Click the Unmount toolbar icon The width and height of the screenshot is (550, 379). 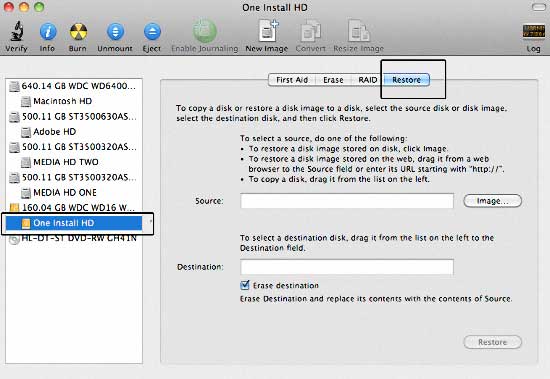[x=115, y=32]
